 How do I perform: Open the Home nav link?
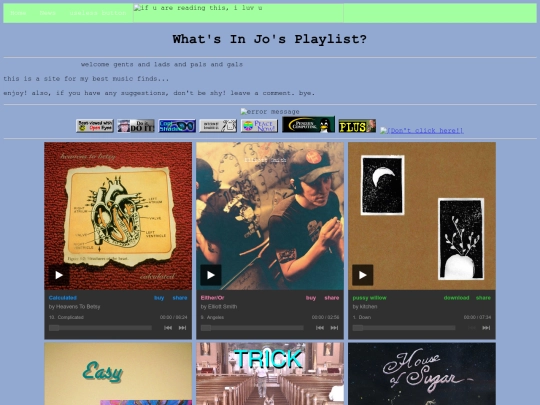[x=18, y=13]
